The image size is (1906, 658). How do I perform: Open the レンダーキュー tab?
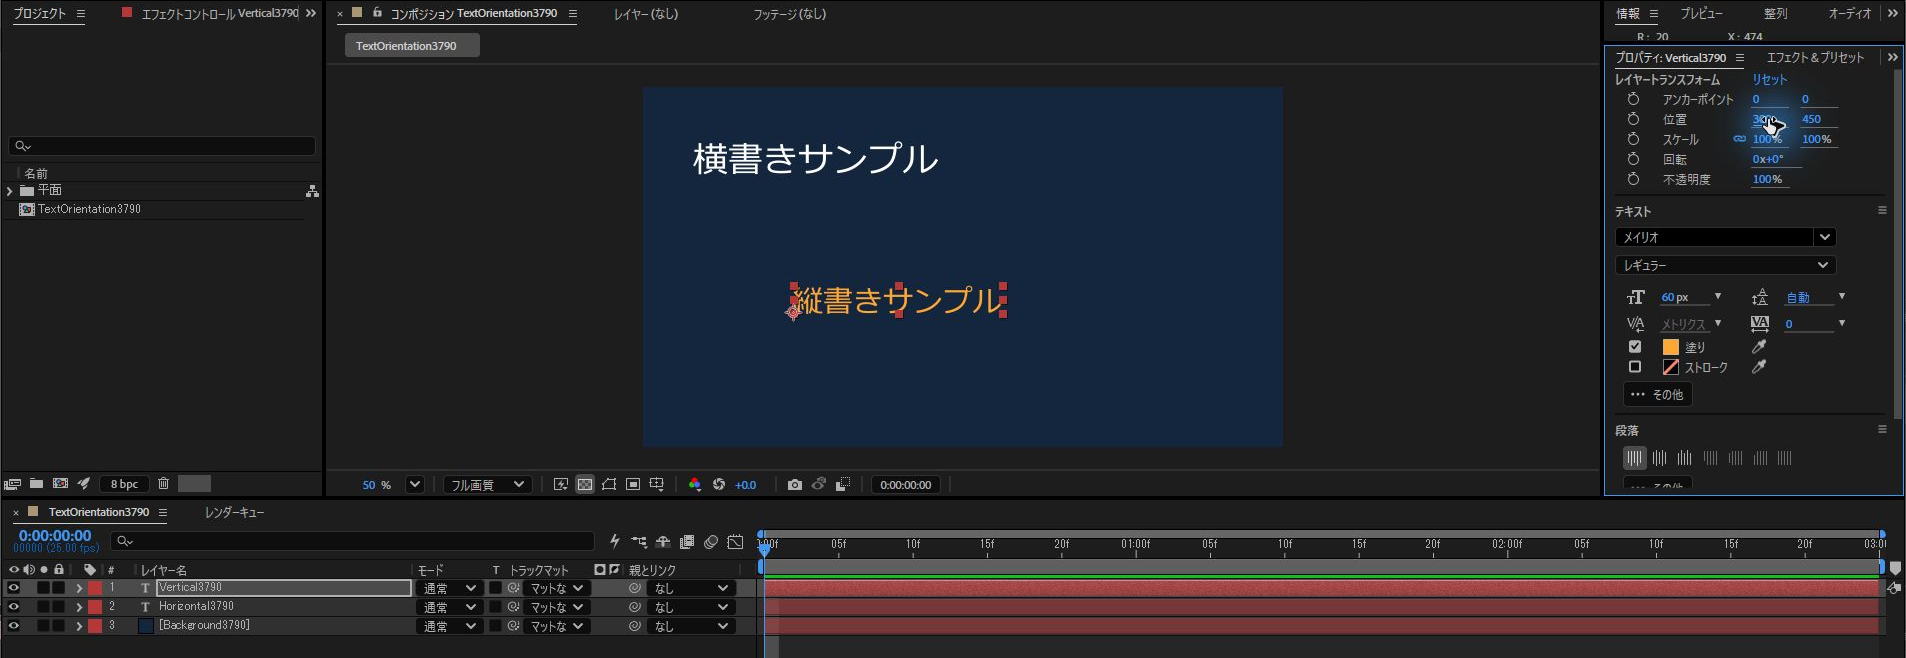click(x=235, y=512)
